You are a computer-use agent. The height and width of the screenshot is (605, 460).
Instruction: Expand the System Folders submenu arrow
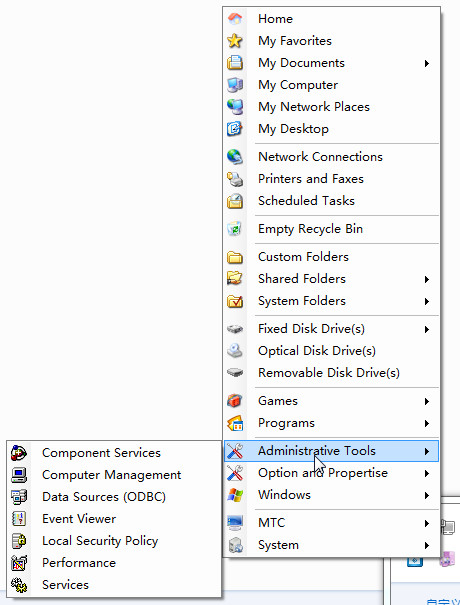click(x=427, y=301)
